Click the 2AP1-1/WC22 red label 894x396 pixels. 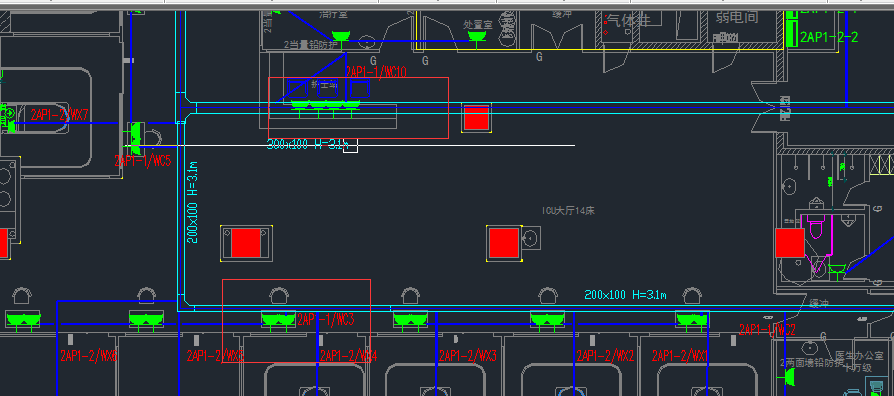pyautogui.click(x=767, y=329)
